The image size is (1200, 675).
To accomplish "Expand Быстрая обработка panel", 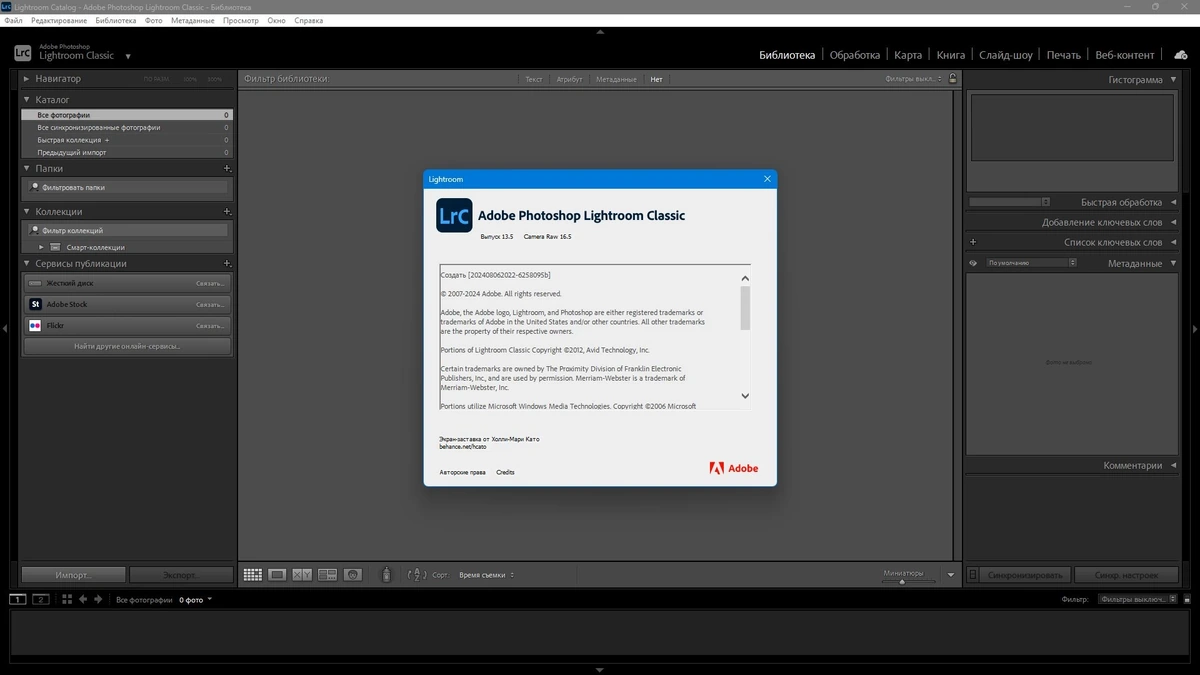I will point(1172,202).
